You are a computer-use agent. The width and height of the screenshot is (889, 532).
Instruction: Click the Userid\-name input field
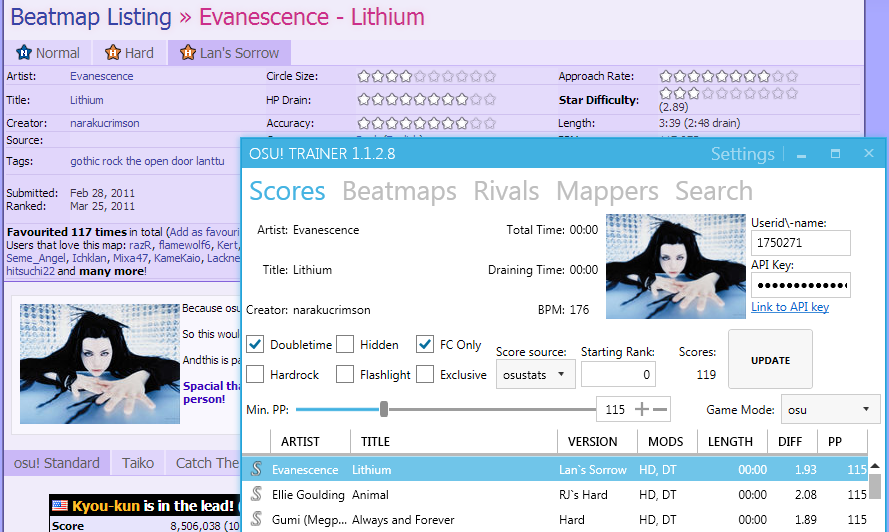coord(801,243)
